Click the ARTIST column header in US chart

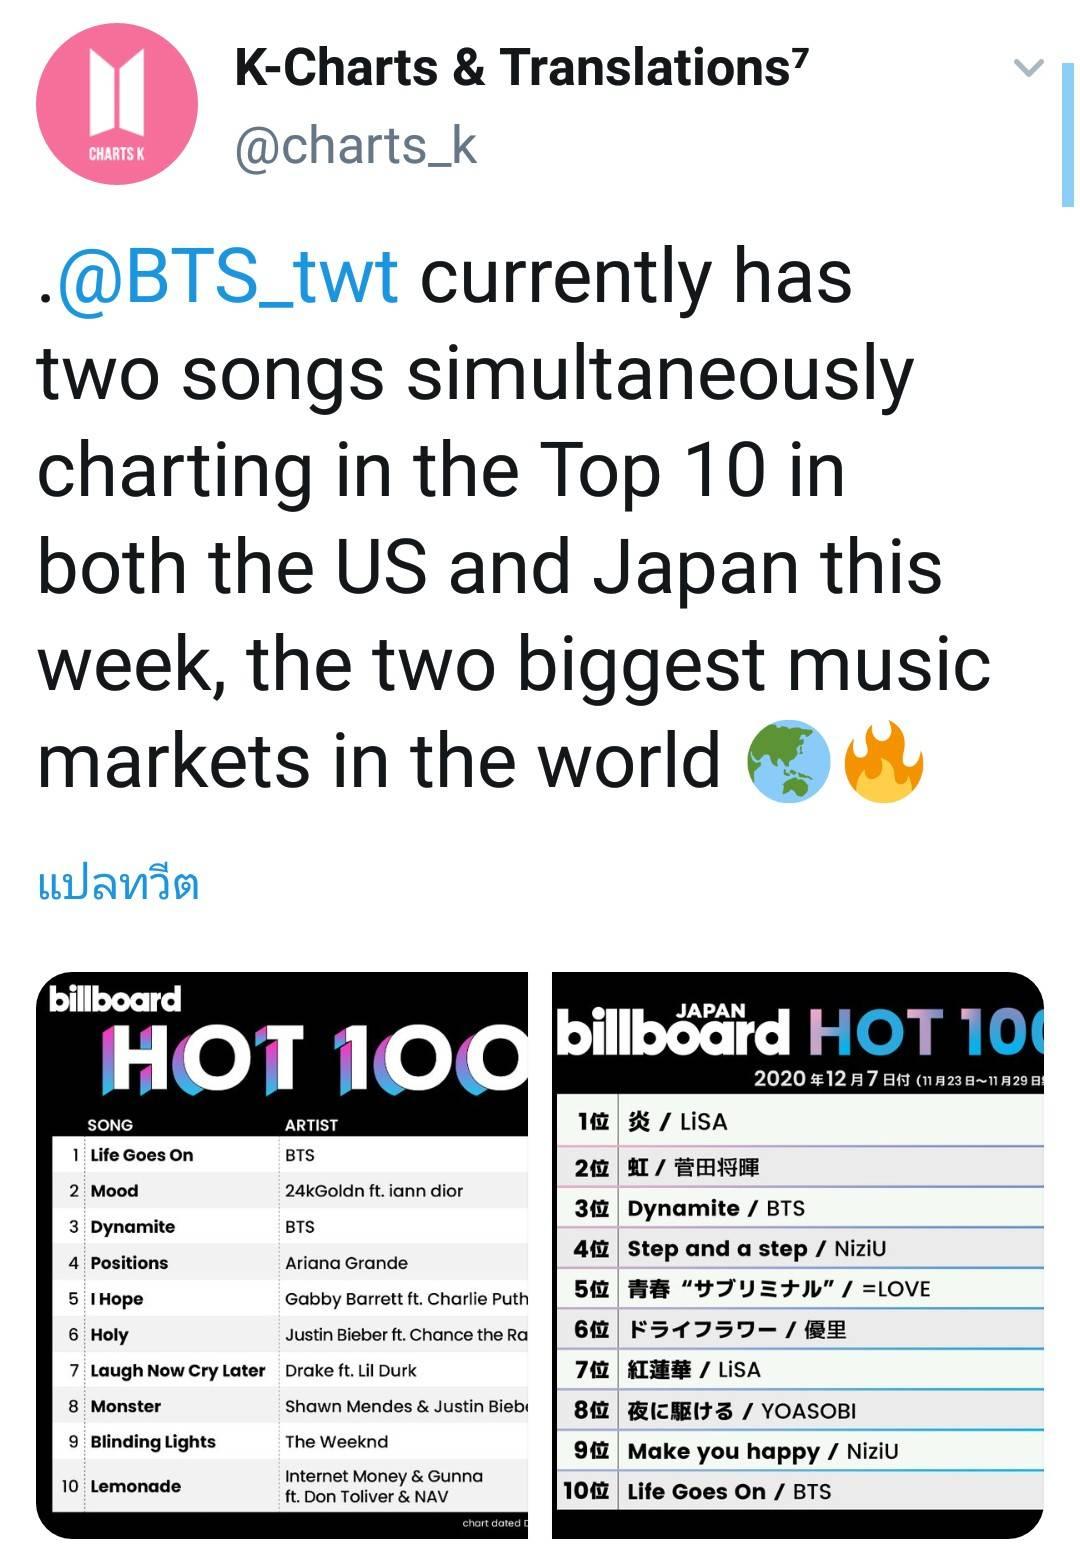tap(311, 1125)
